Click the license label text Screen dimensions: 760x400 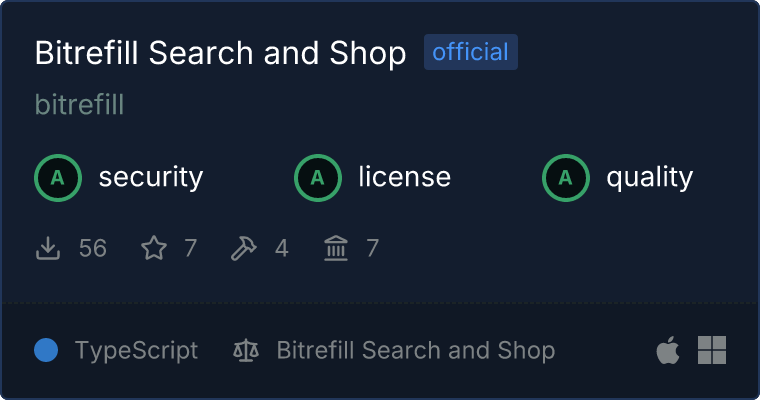point(405,176)
